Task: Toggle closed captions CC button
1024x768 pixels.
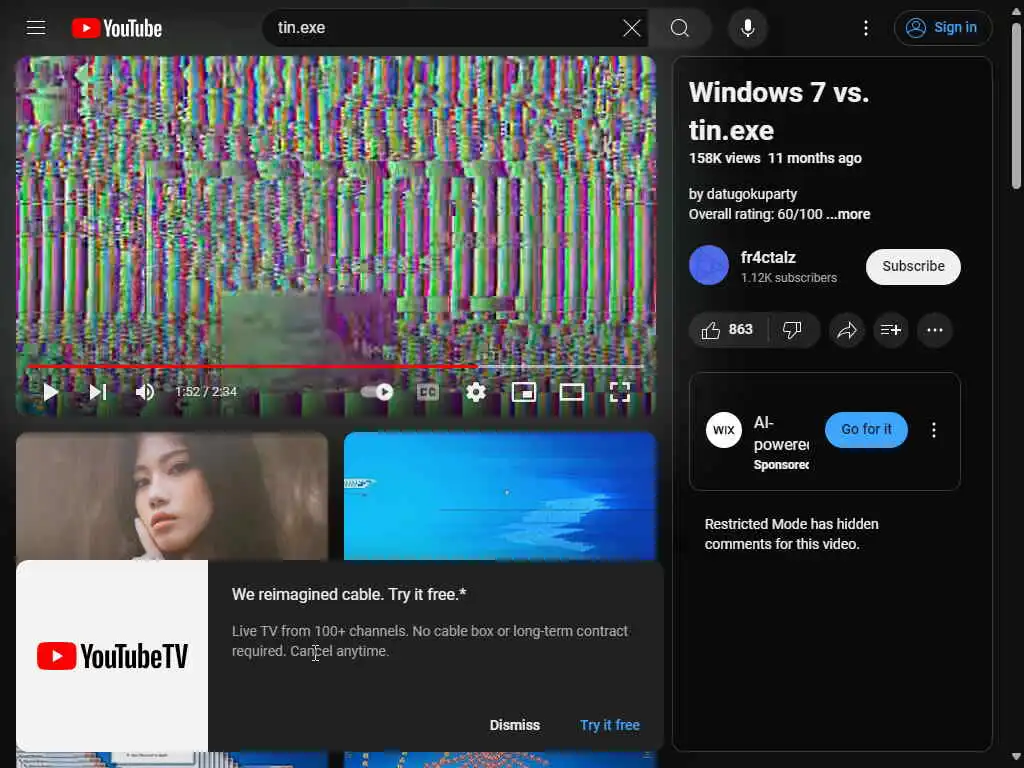Action: [x=428, y=392]
